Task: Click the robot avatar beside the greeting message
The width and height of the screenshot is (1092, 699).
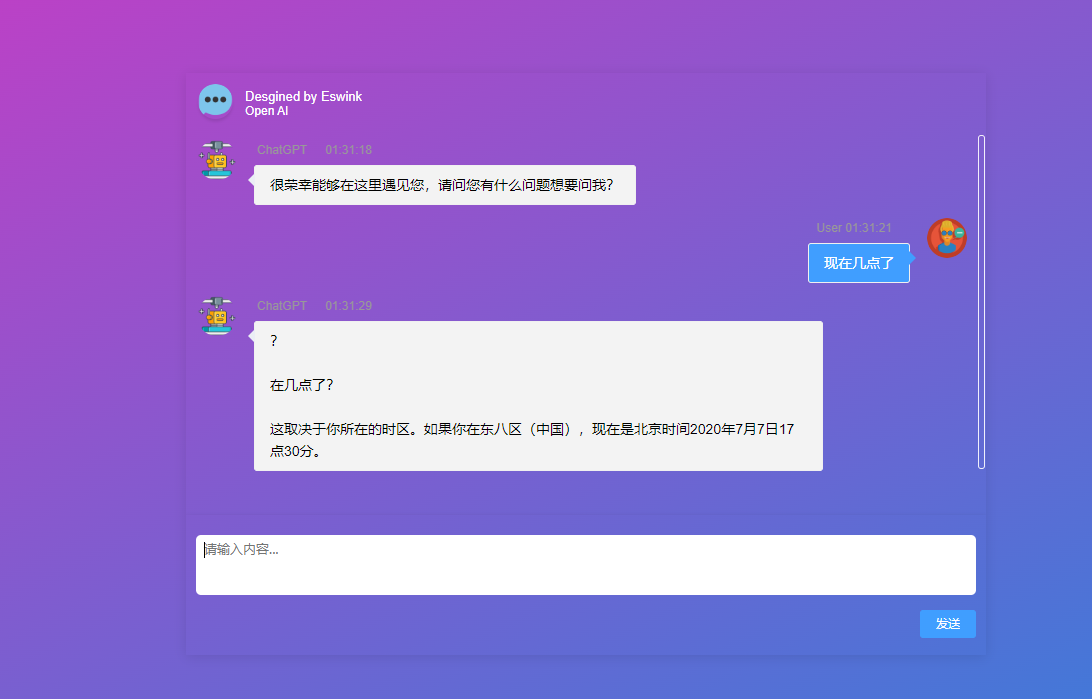Action: click(x=216, y=160)
